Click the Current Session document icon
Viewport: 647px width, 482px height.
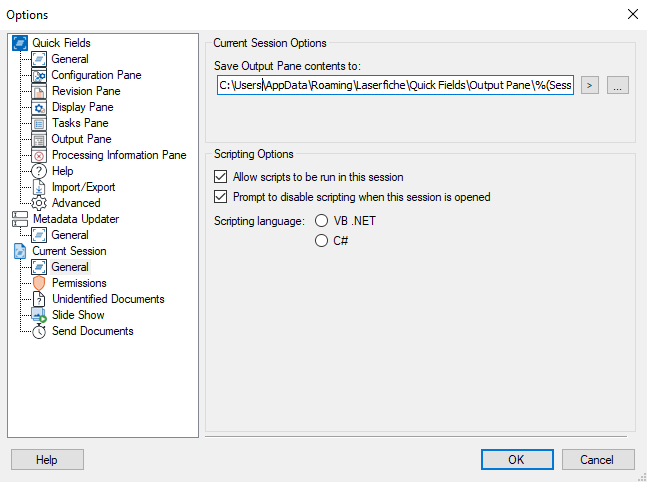click(x=20, y=251)
